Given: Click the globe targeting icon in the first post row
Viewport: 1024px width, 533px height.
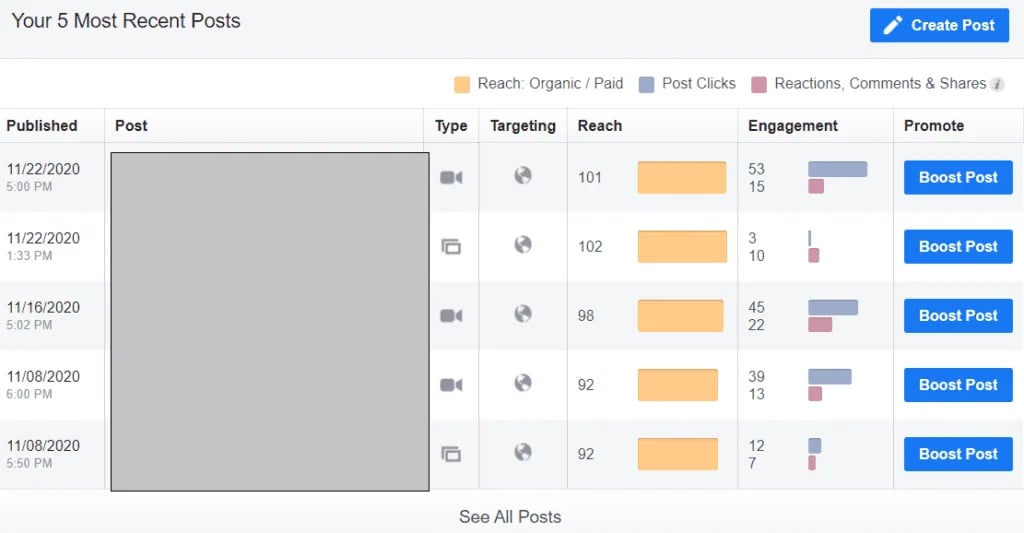Looking at the screenshot, I should tap(522, 176).
